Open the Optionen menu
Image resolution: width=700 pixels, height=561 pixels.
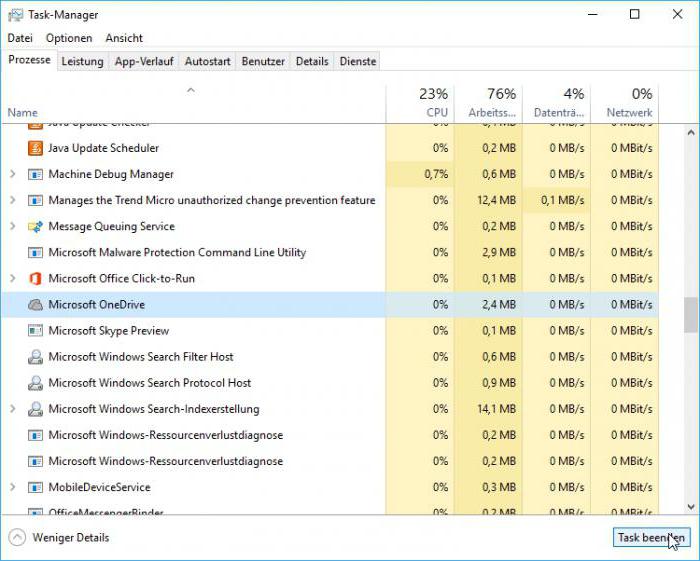tap(69, 38)
